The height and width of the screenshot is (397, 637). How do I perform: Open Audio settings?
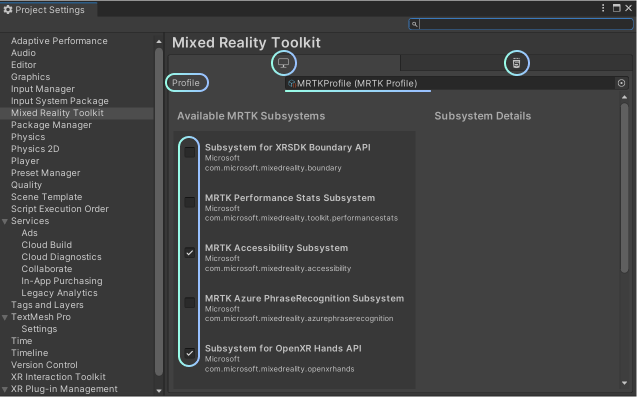[x=23, y=53]
